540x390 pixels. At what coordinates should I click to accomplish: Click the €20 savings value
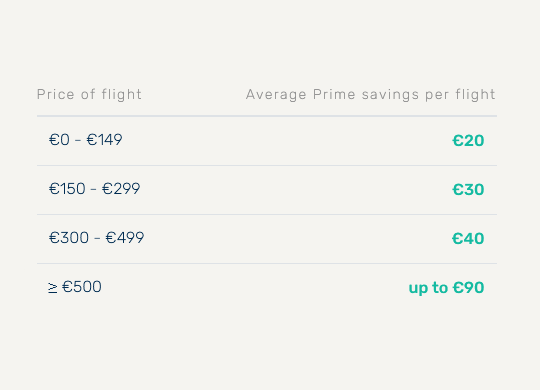(x=468, y=141)
